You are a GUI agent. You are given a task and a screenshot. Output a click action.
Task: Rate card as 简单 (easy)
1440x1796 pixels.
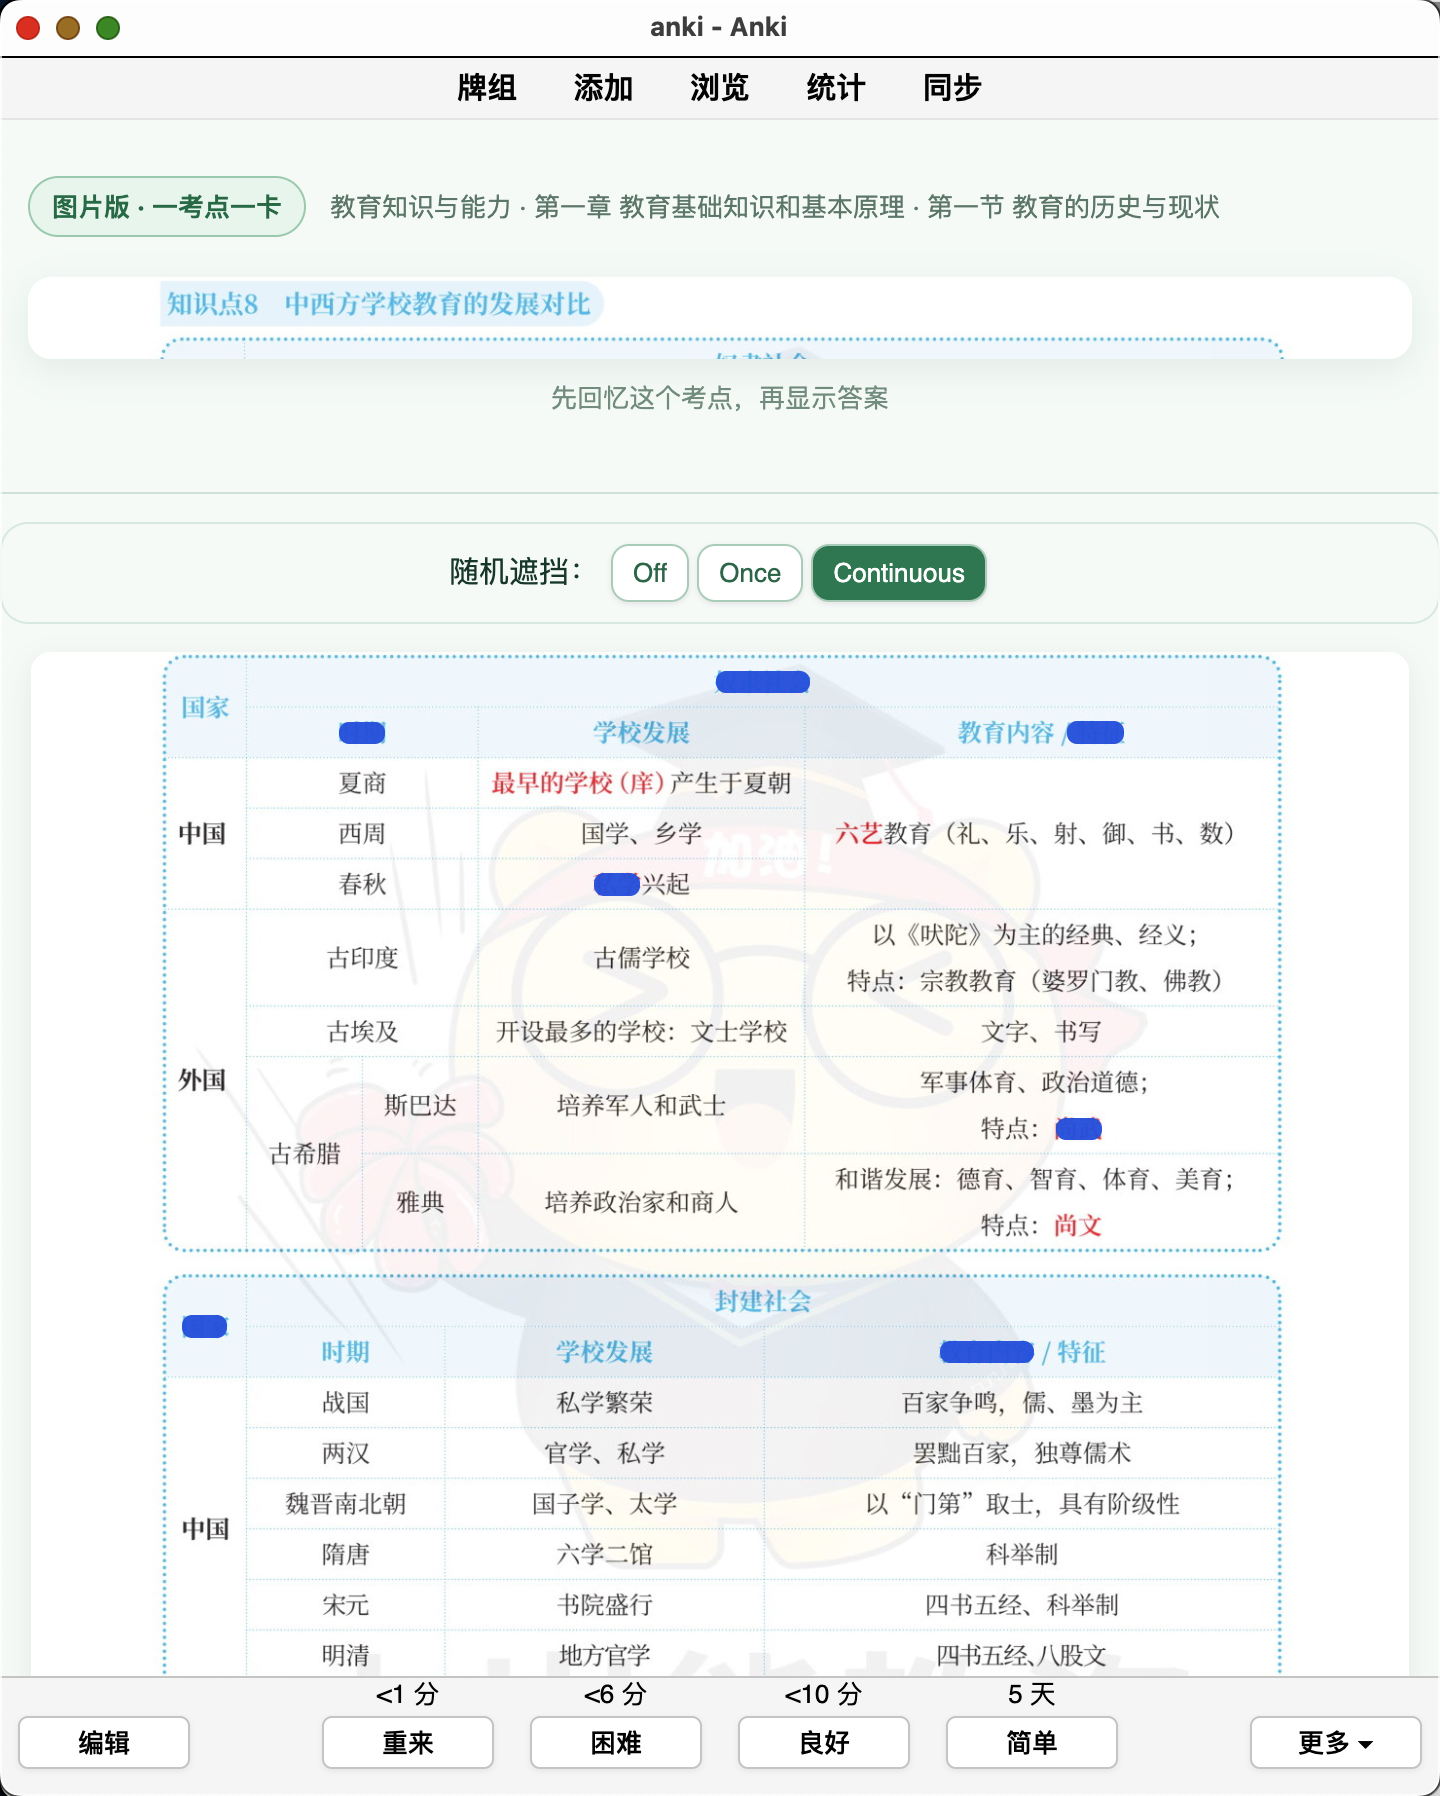1032,1743
